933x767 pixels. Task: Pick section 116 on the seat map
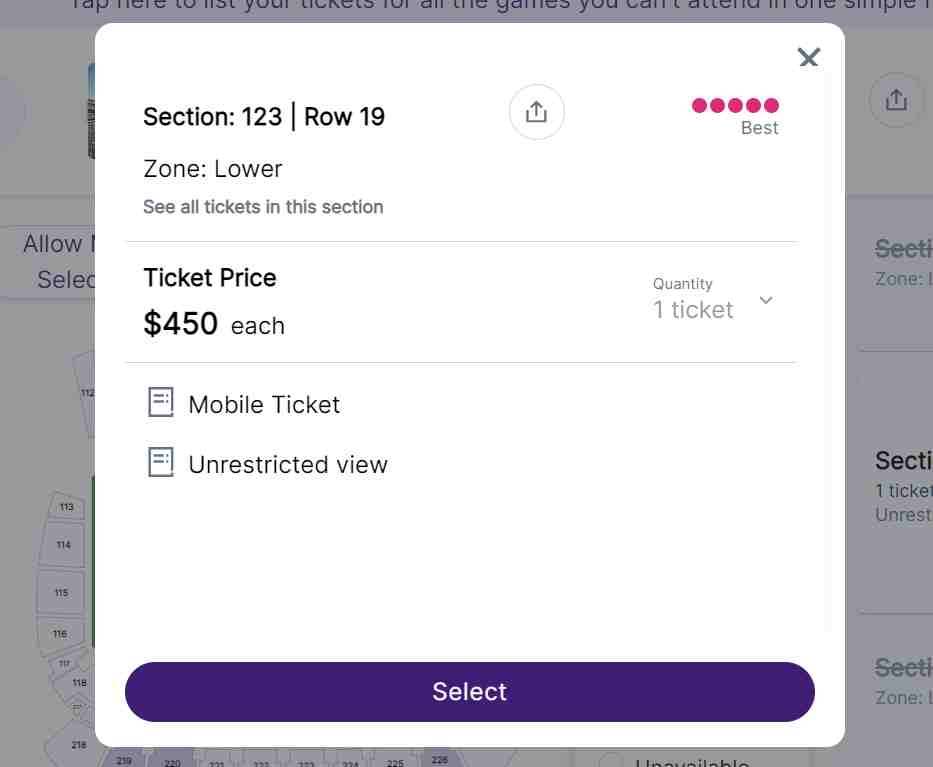coord(60,634)
